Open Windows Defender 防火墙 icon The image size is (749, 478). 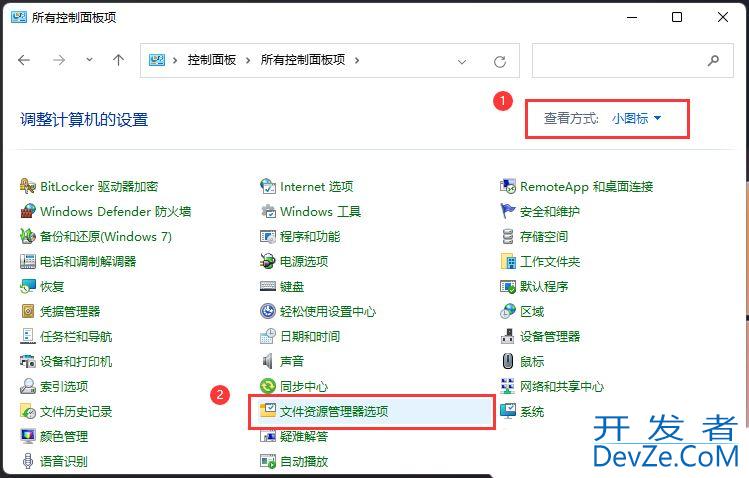(x=28, y=211)
